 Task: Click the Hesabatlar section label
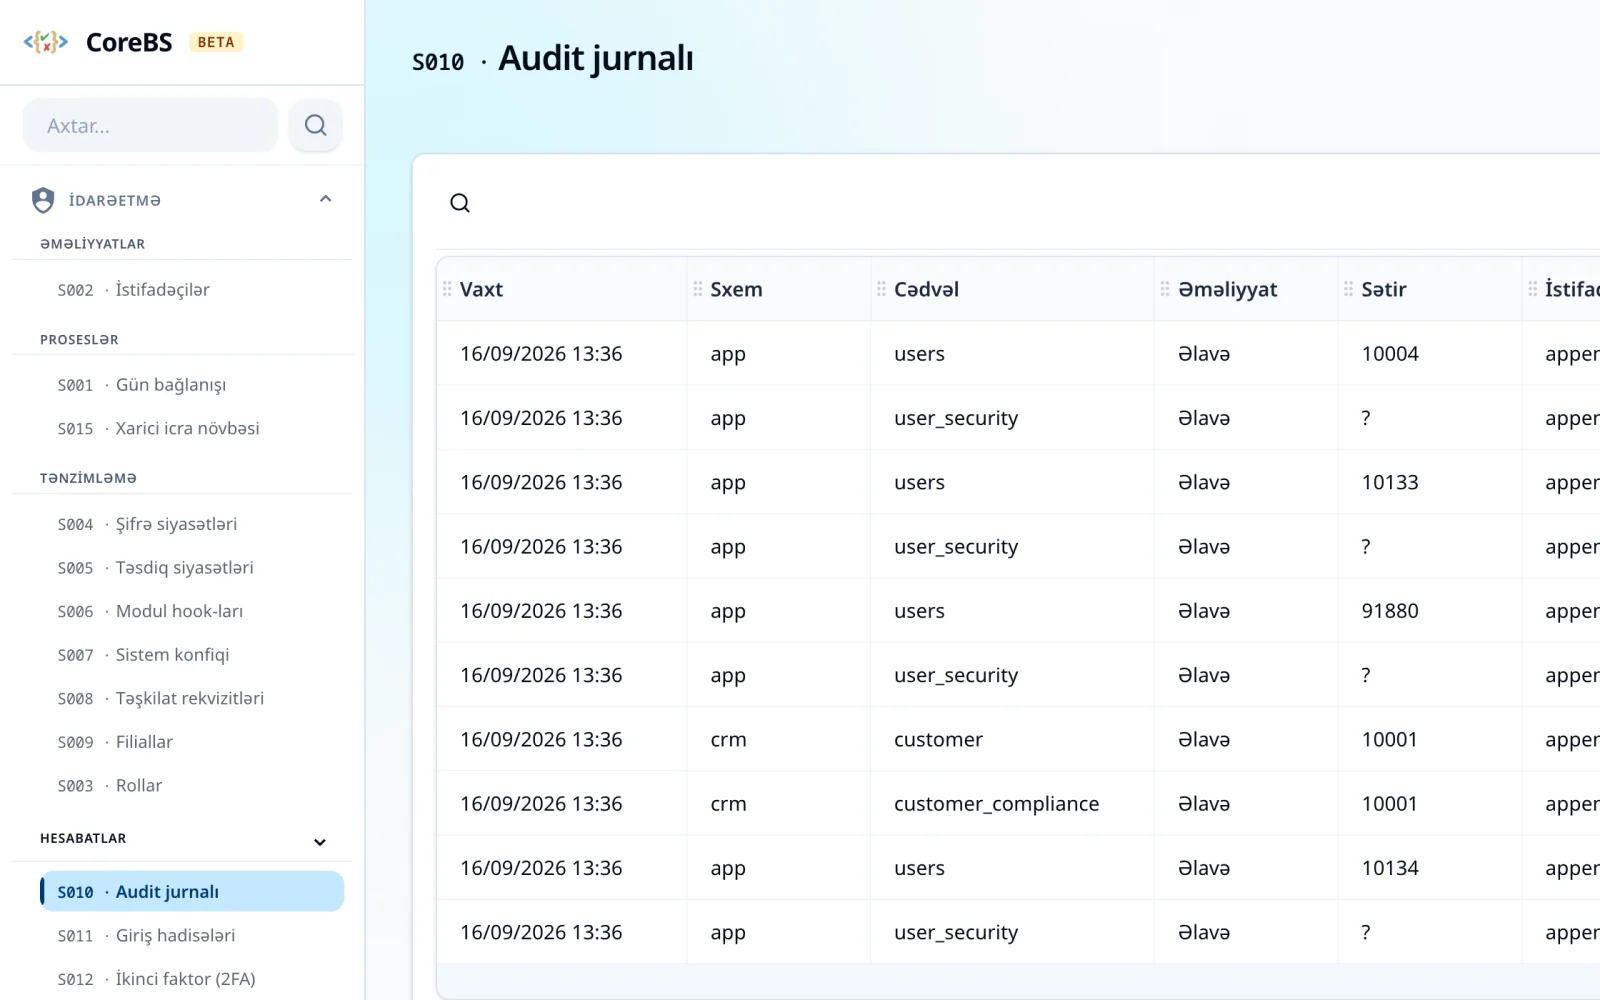(83, 838)
